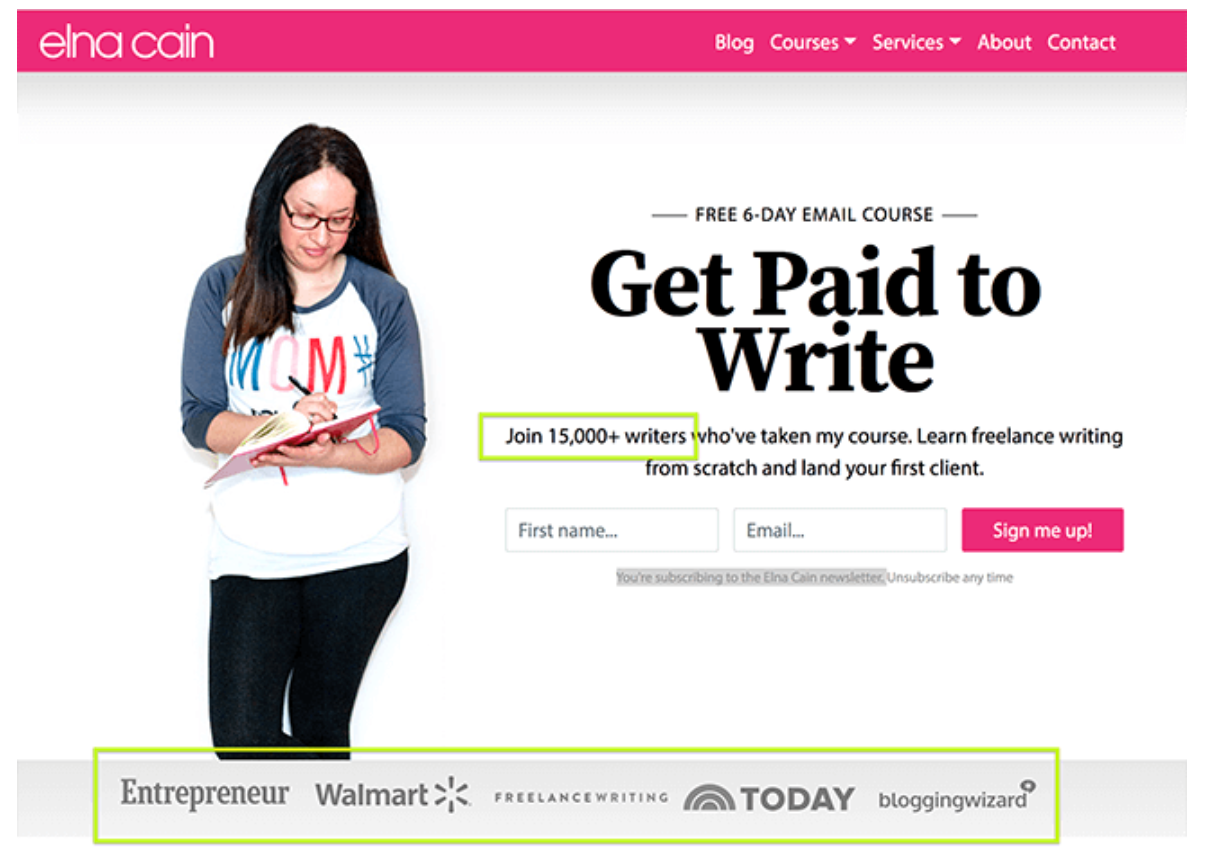Screen dimensions: 1214x858
Task: Click the Freelance Writing logo
Action: (x=581, y=797)
